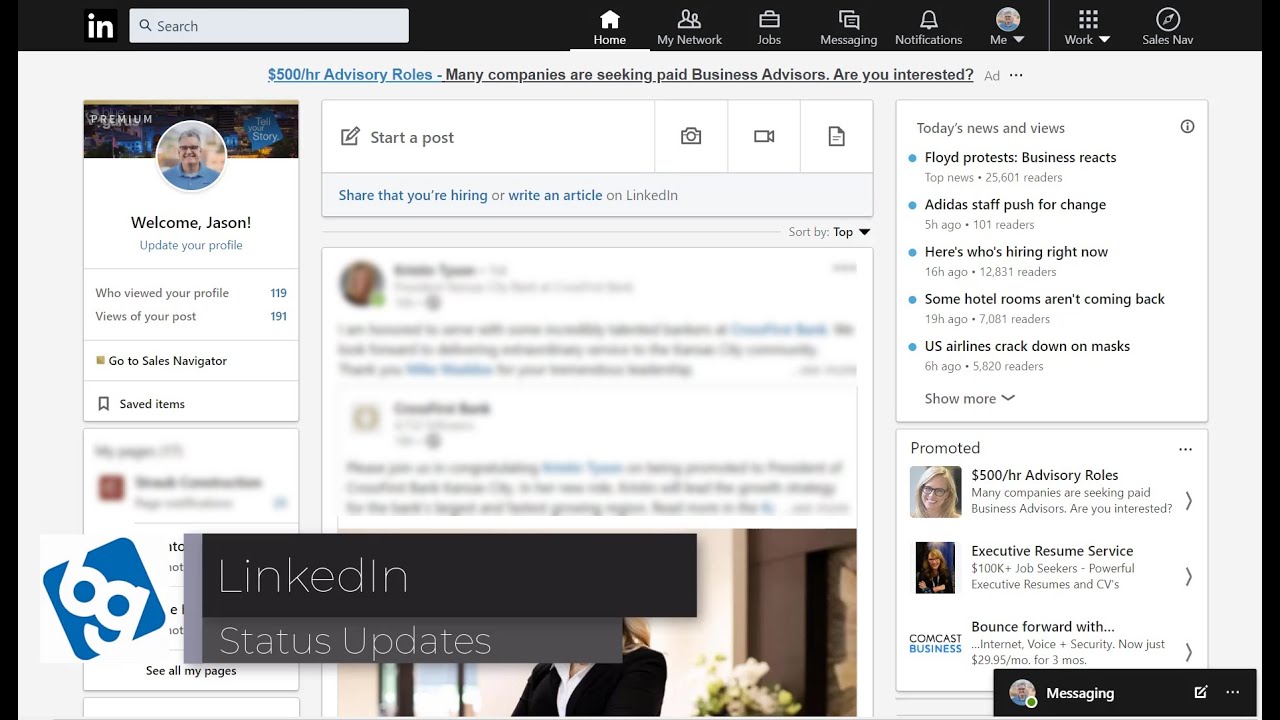This screenshot has width=1280, height=720.
Task: Open the ad options three-dot menu at the top
Action: click(1016, 75)
